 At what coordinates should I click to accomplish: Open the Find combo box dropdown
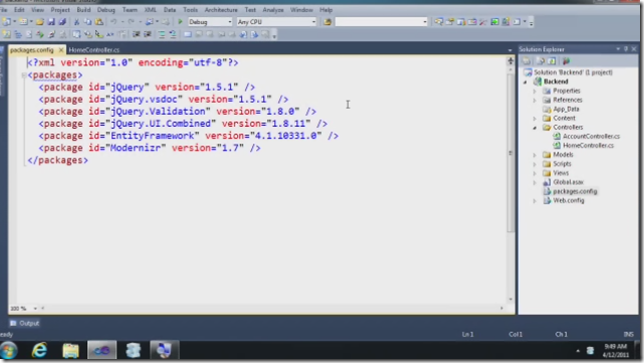point(425,22)
